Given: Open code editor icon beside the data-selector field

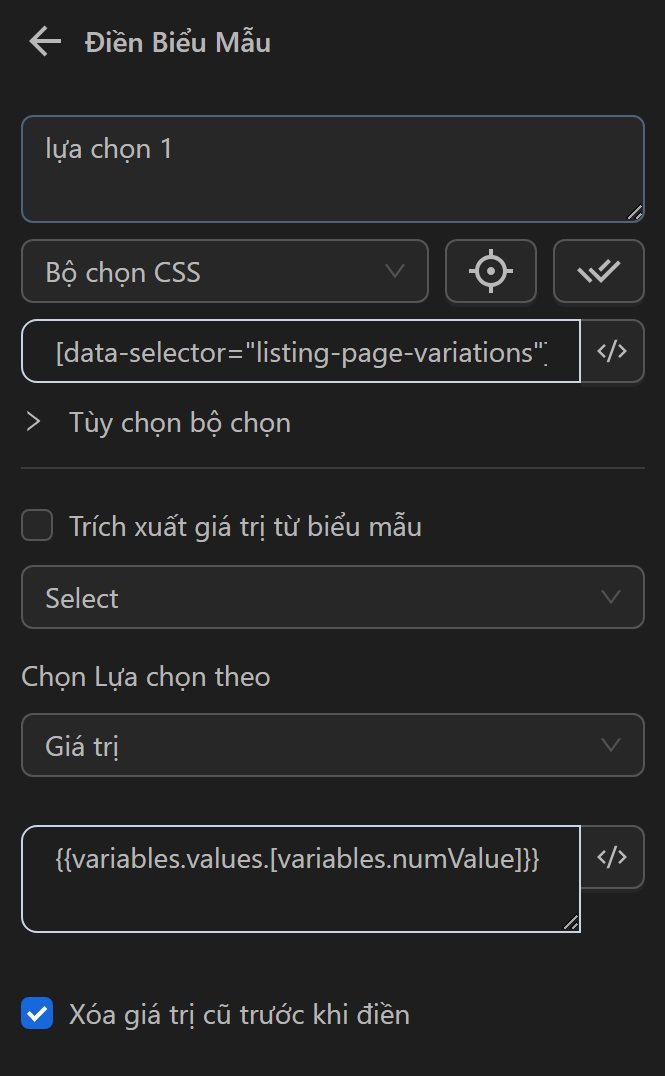Looking at the screenshot, I should [x=612, y=351].
